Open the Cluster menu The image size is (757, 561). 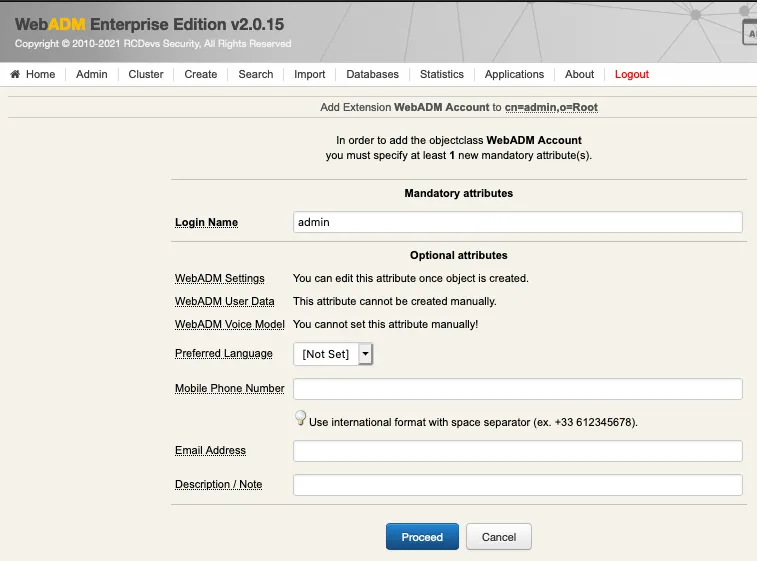[x=146, y=74]
